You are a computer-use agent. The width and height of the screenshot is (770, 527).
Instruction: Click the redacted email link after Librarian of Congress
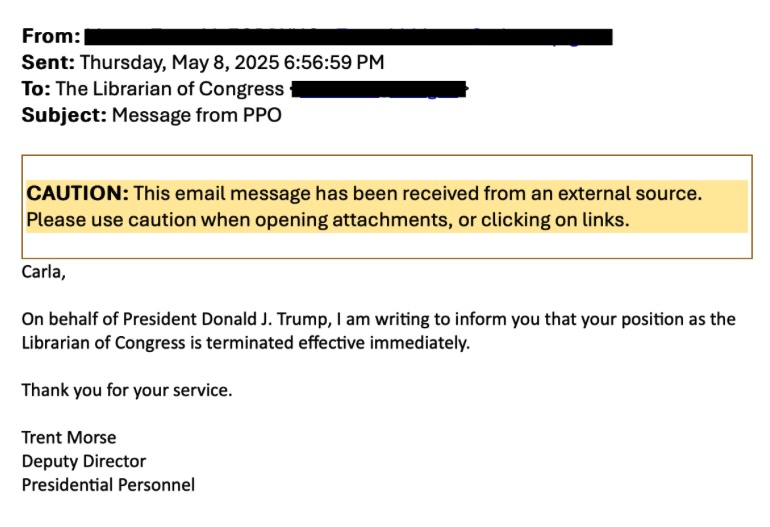(378, 89)
